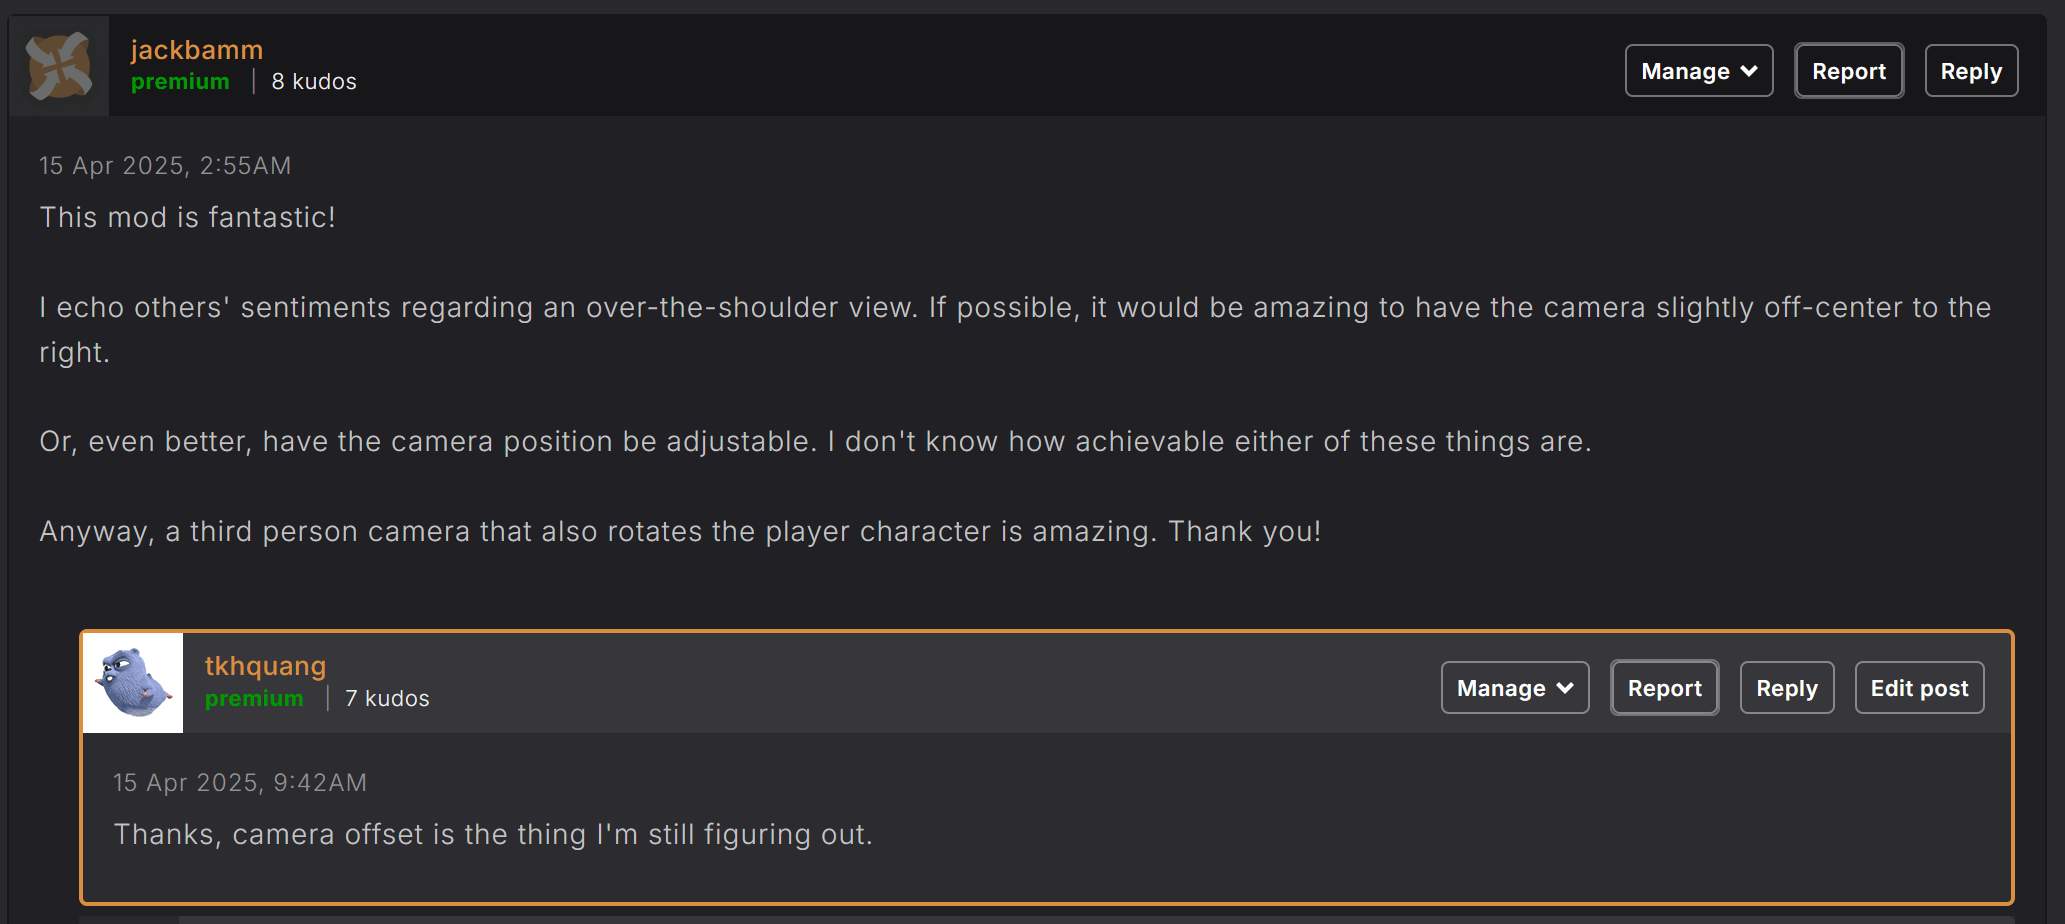Open the tkhquang username link
This screenshot has width=2065, height=924.
click(265, 666)
